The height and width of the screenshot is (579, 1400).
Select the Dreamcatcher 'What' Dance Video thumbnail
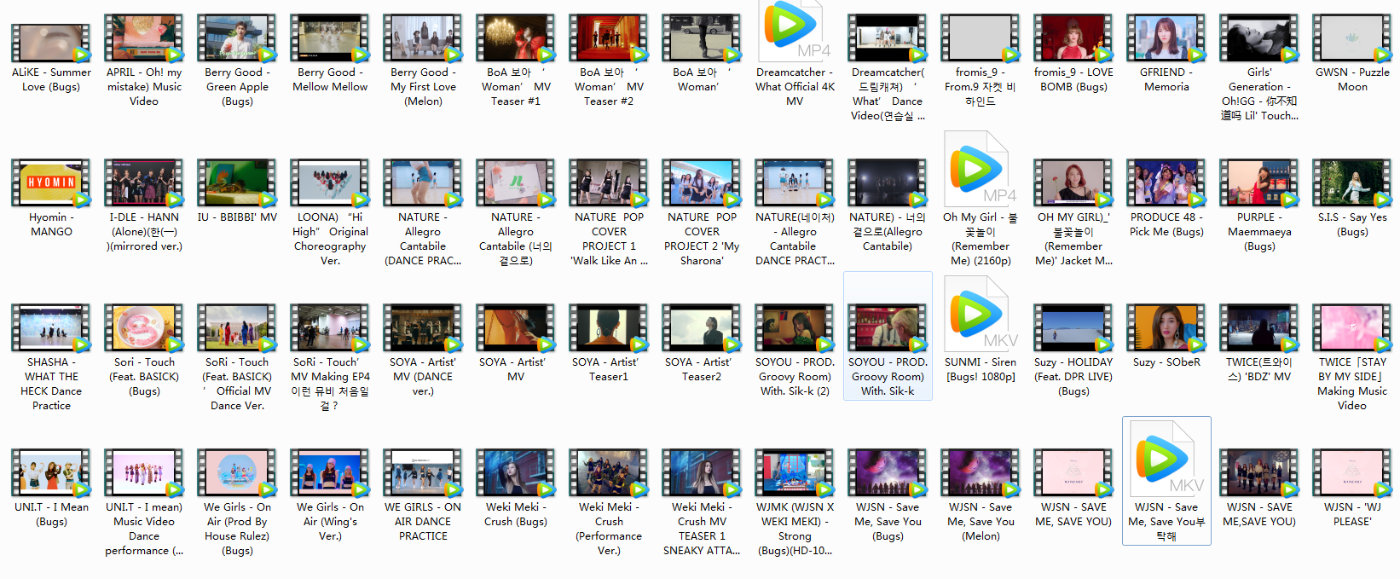[x=888, y=38]
